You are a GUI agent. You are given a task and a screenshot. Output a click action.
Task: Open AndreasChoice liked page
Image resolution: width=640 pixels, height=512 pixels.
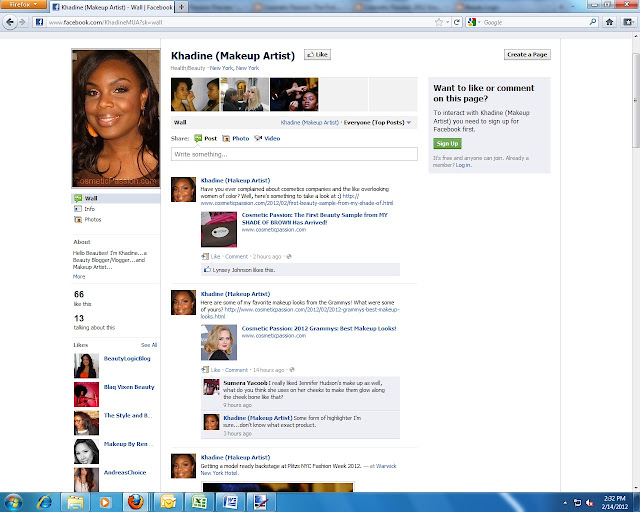coord(125,472)
